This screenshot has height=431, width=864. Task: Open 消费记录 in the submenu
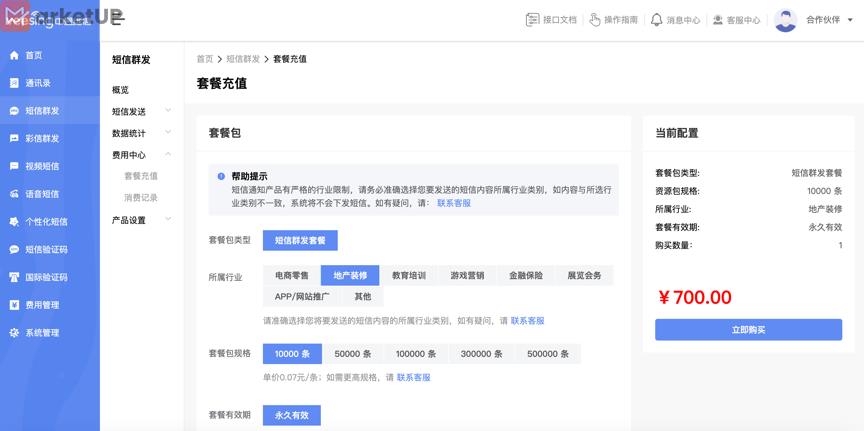[141, 197]
